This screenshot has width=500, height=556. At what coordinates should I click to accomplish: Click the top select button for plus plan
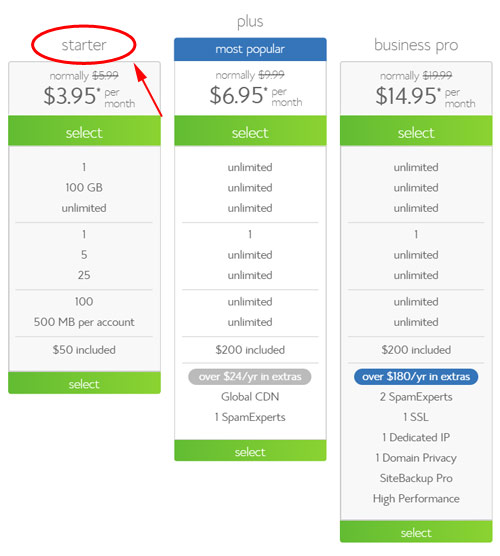coord(250,131)
